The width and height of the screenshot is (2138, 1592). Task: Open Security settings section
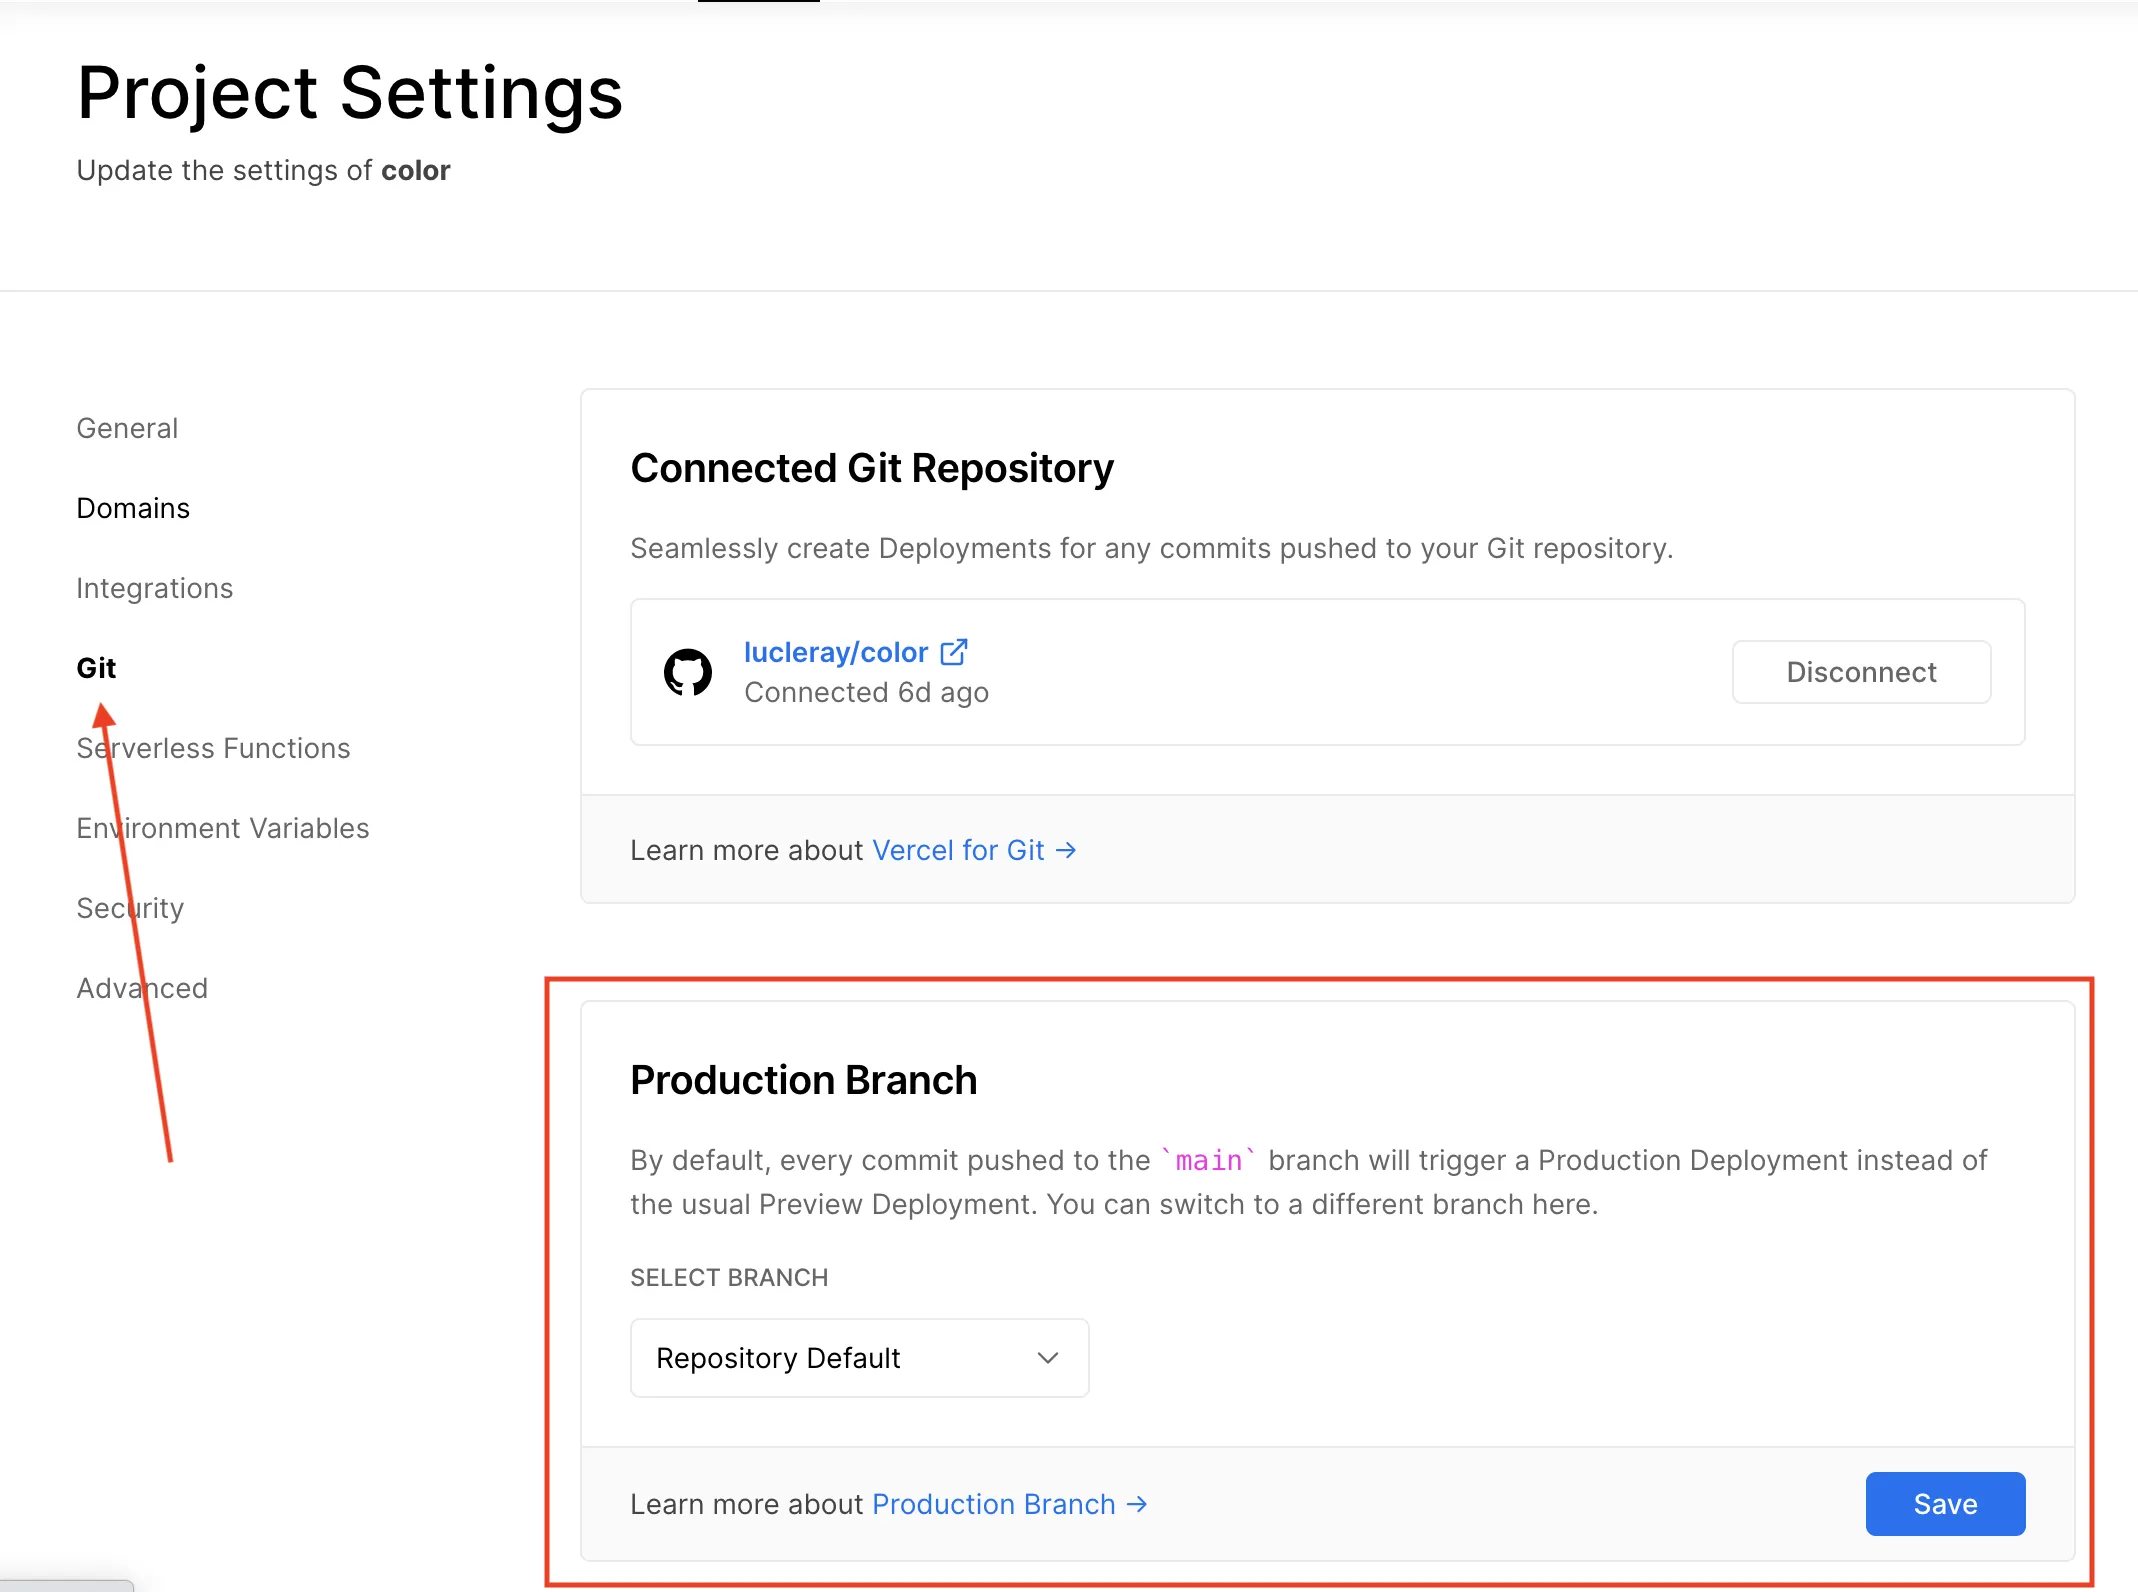click(130, 908)
